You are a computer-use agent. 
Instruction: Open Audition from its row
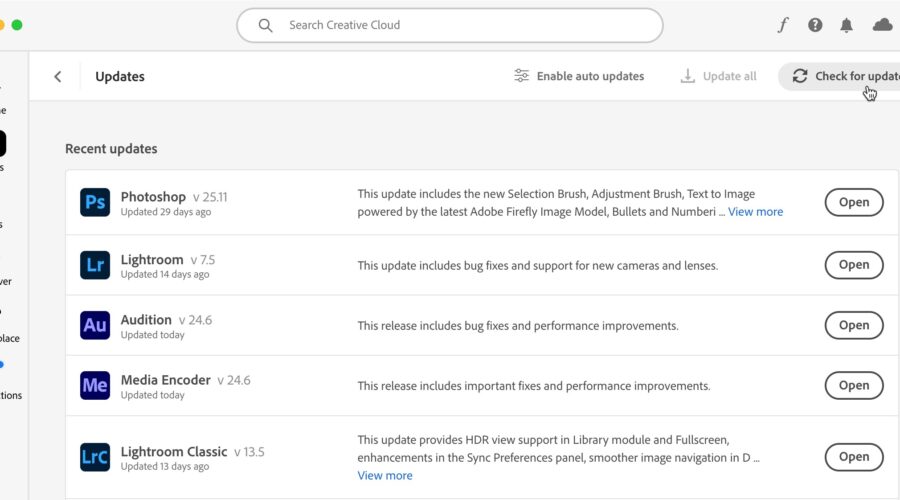(x=854, y=325)
